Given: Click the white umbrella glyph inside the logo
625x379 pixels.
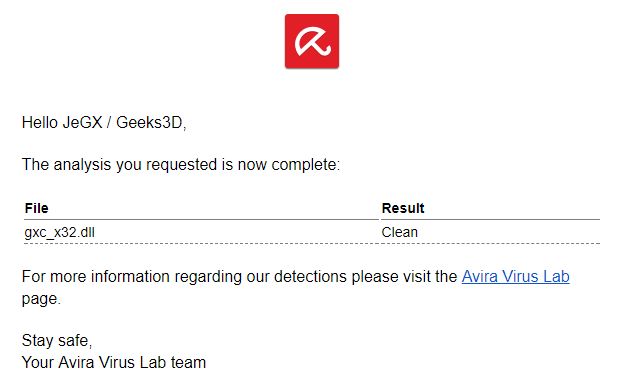Looking at the screenshot, I should [x=312, y=41].
